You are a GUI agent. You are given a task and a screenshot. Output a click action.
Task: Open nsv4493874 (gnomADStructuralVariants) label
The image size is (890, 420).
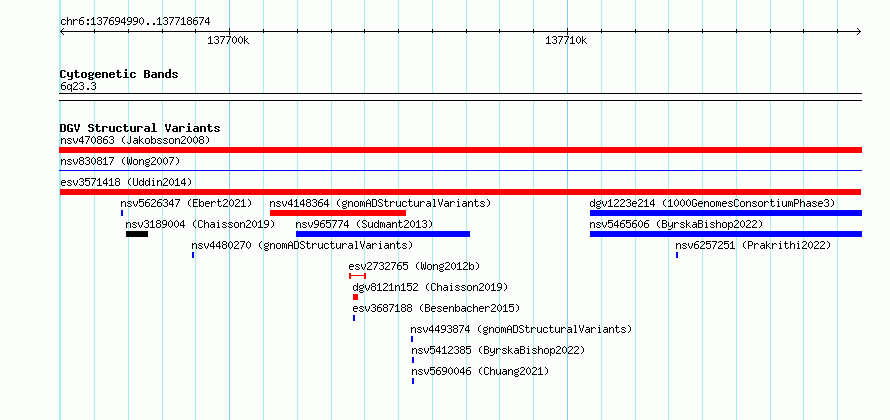coord(521,329)
